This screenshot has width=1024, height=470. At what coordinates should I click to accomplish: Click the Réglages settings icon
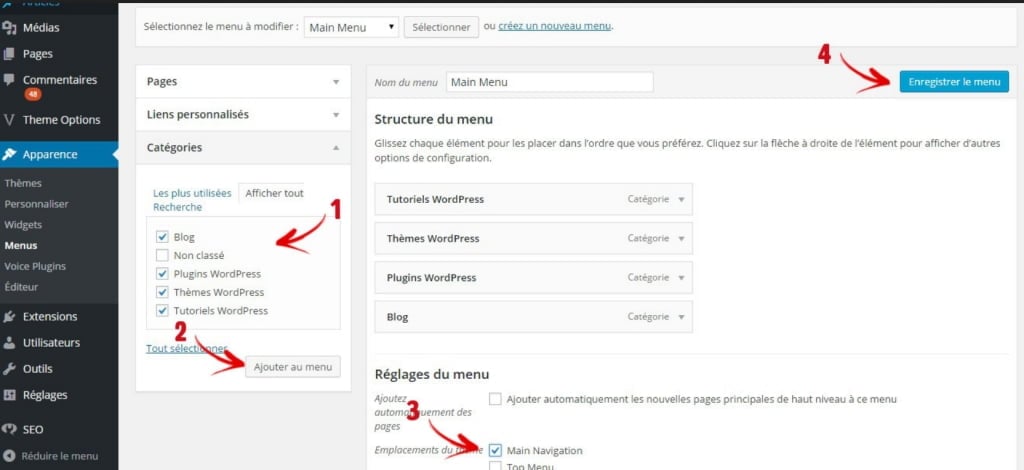[9, 395]
